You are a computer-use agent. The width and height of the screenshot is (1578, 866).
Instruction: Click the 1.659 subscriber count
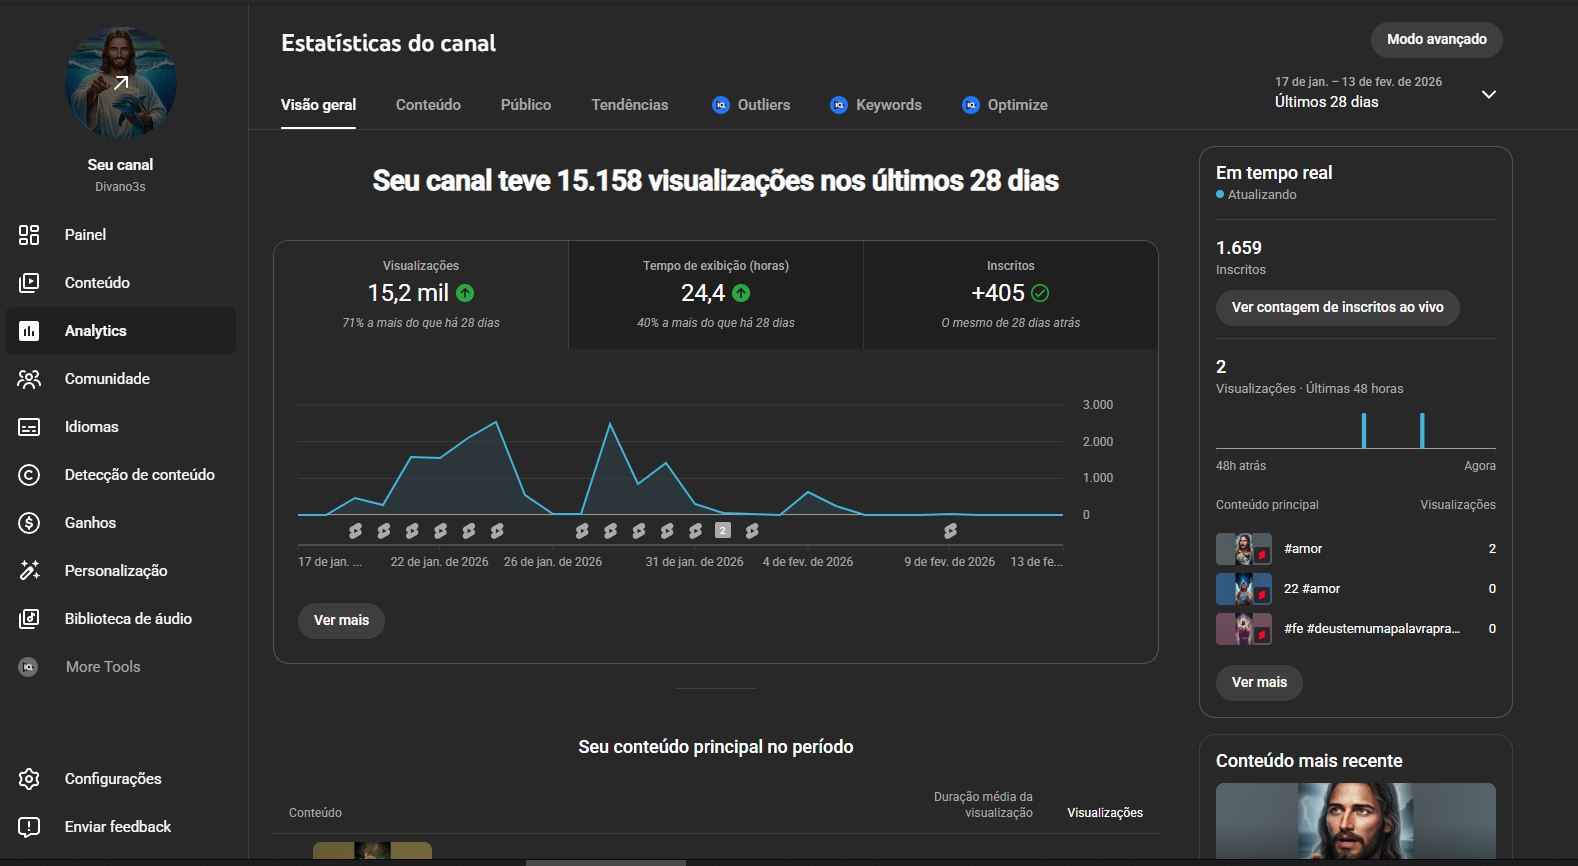click(1239, 248)
